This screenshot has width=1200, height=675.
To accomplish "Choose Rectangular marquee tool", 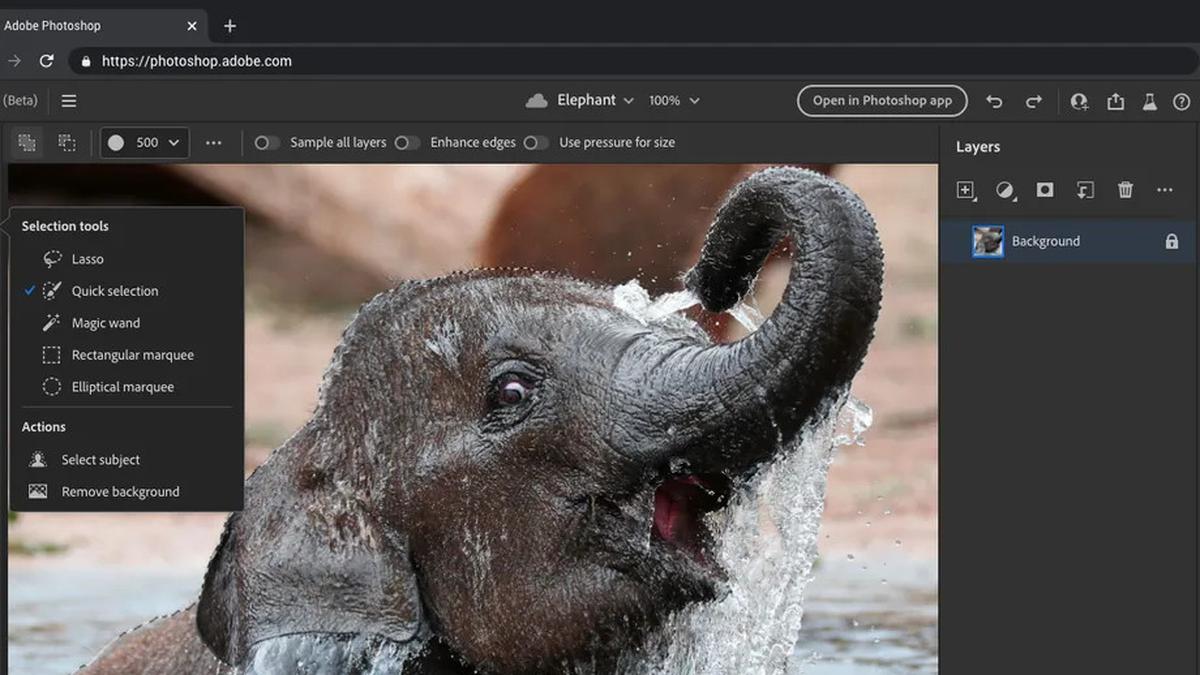I will [x=132, y=355].
